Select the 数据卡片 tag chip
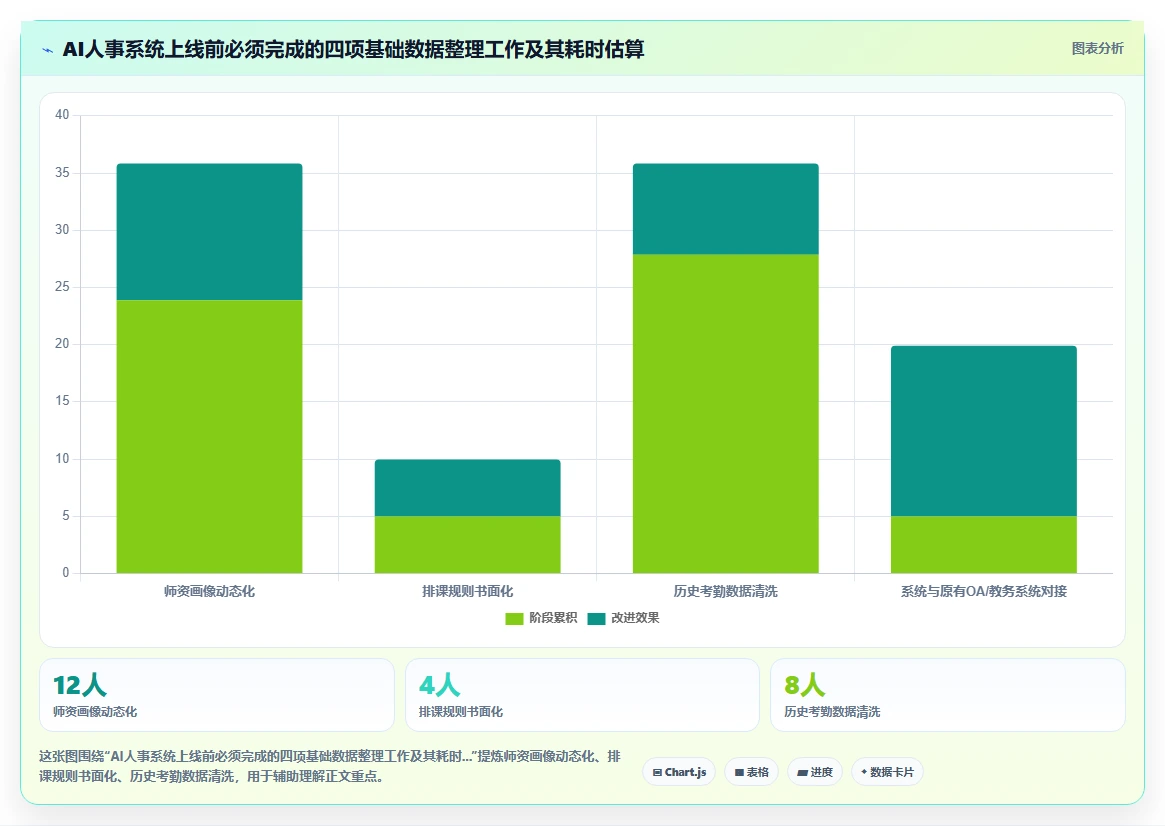 tap(887, 772)
